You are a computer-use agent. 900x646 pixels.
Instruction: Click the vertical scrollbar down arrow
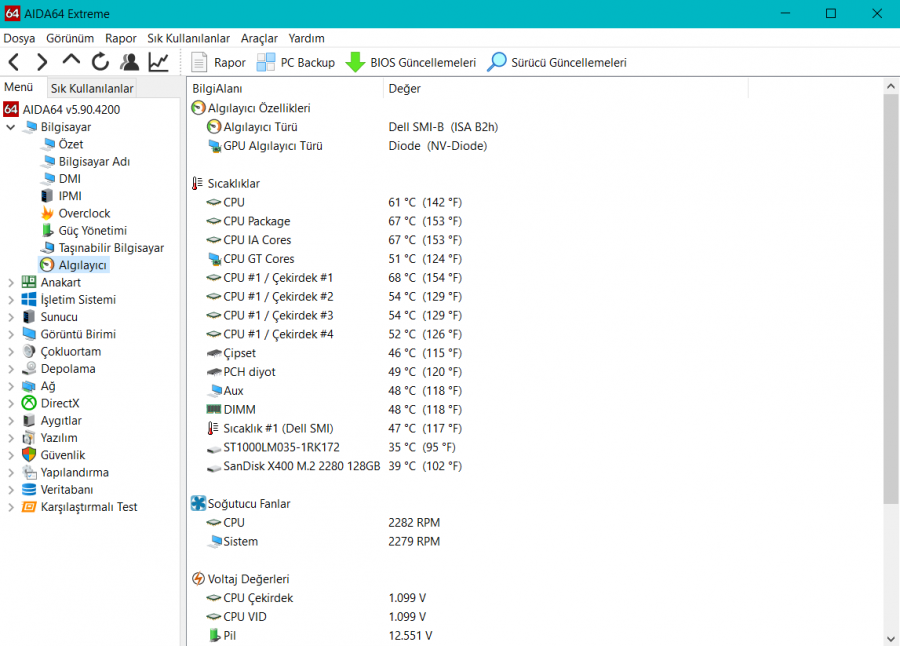click(890, 638)
